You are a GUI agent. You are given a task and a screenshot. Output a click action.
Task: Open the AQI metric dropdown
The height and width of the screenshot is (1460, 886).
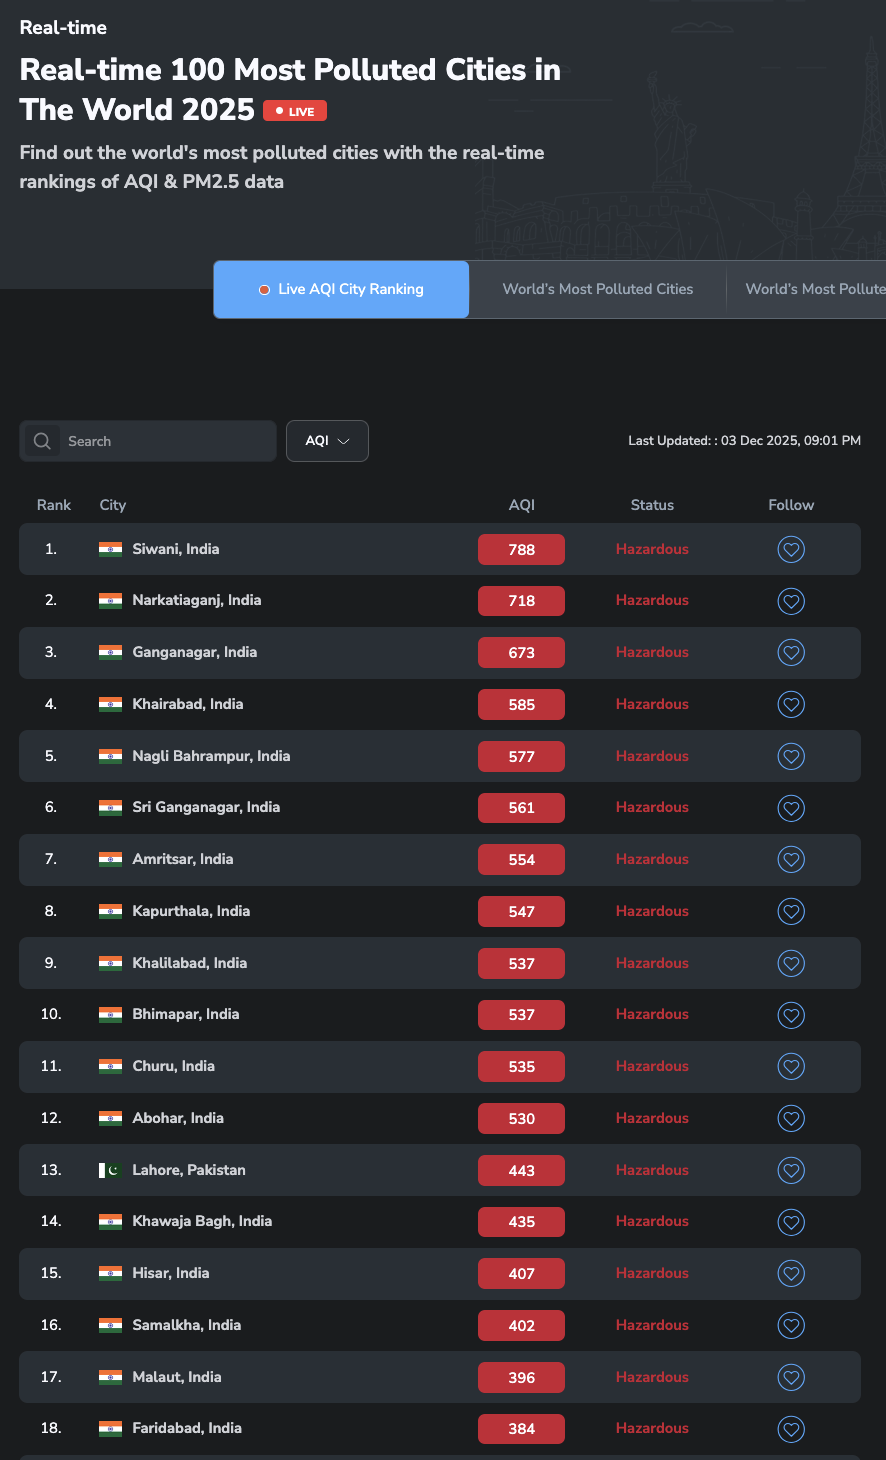tap(327, 441)
